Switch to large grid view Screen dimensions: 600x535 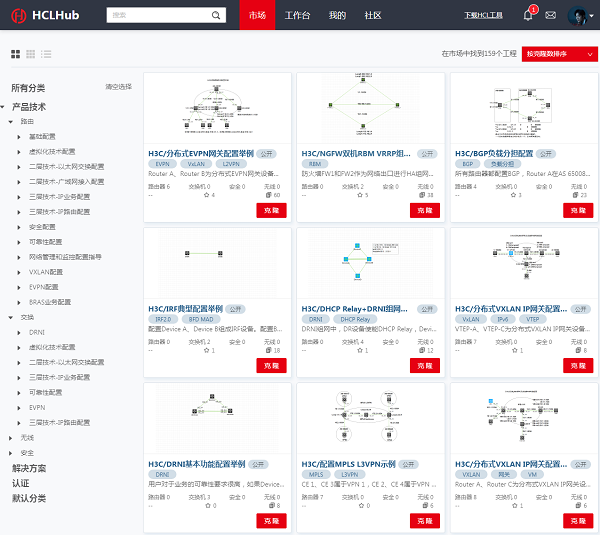tap(16, 54)
